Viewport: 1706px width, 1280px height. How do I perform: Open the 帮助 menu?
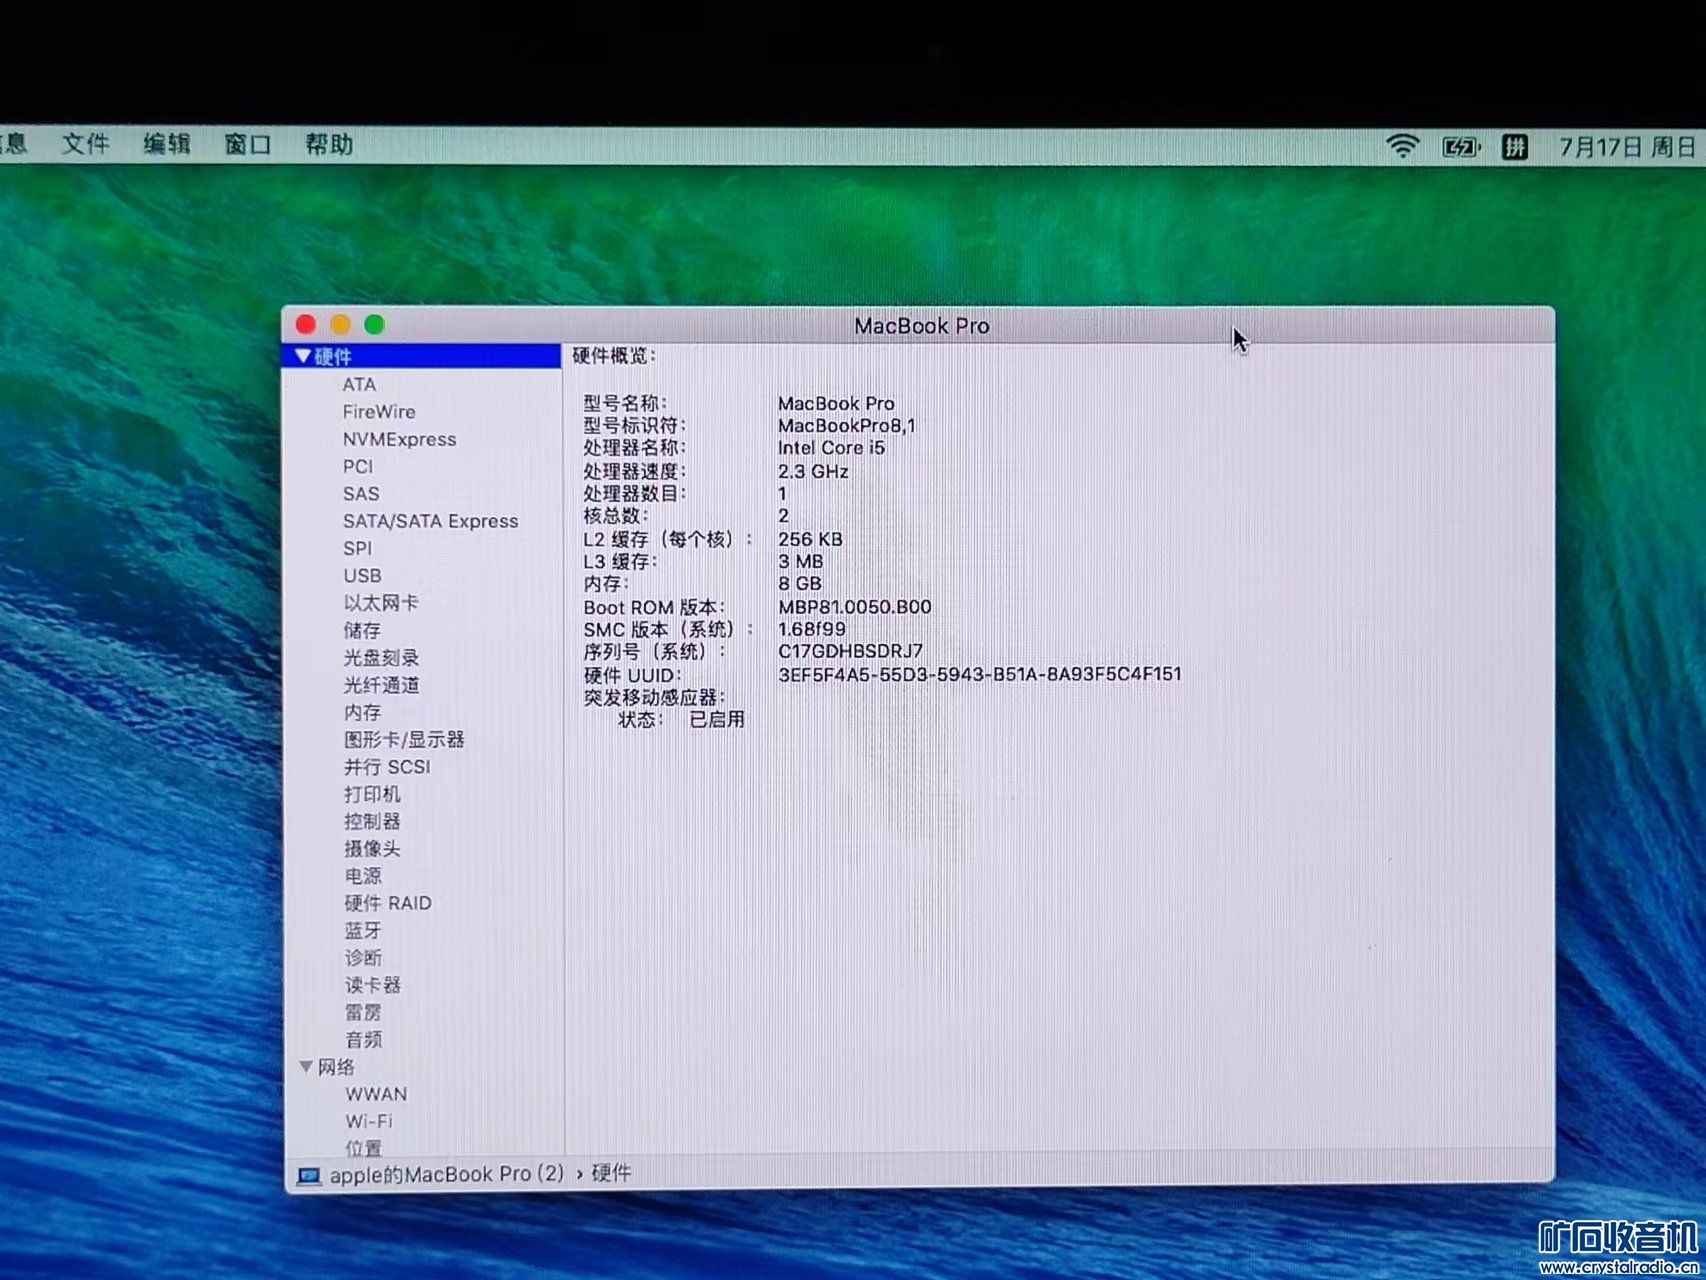click(x=329, y=144)
